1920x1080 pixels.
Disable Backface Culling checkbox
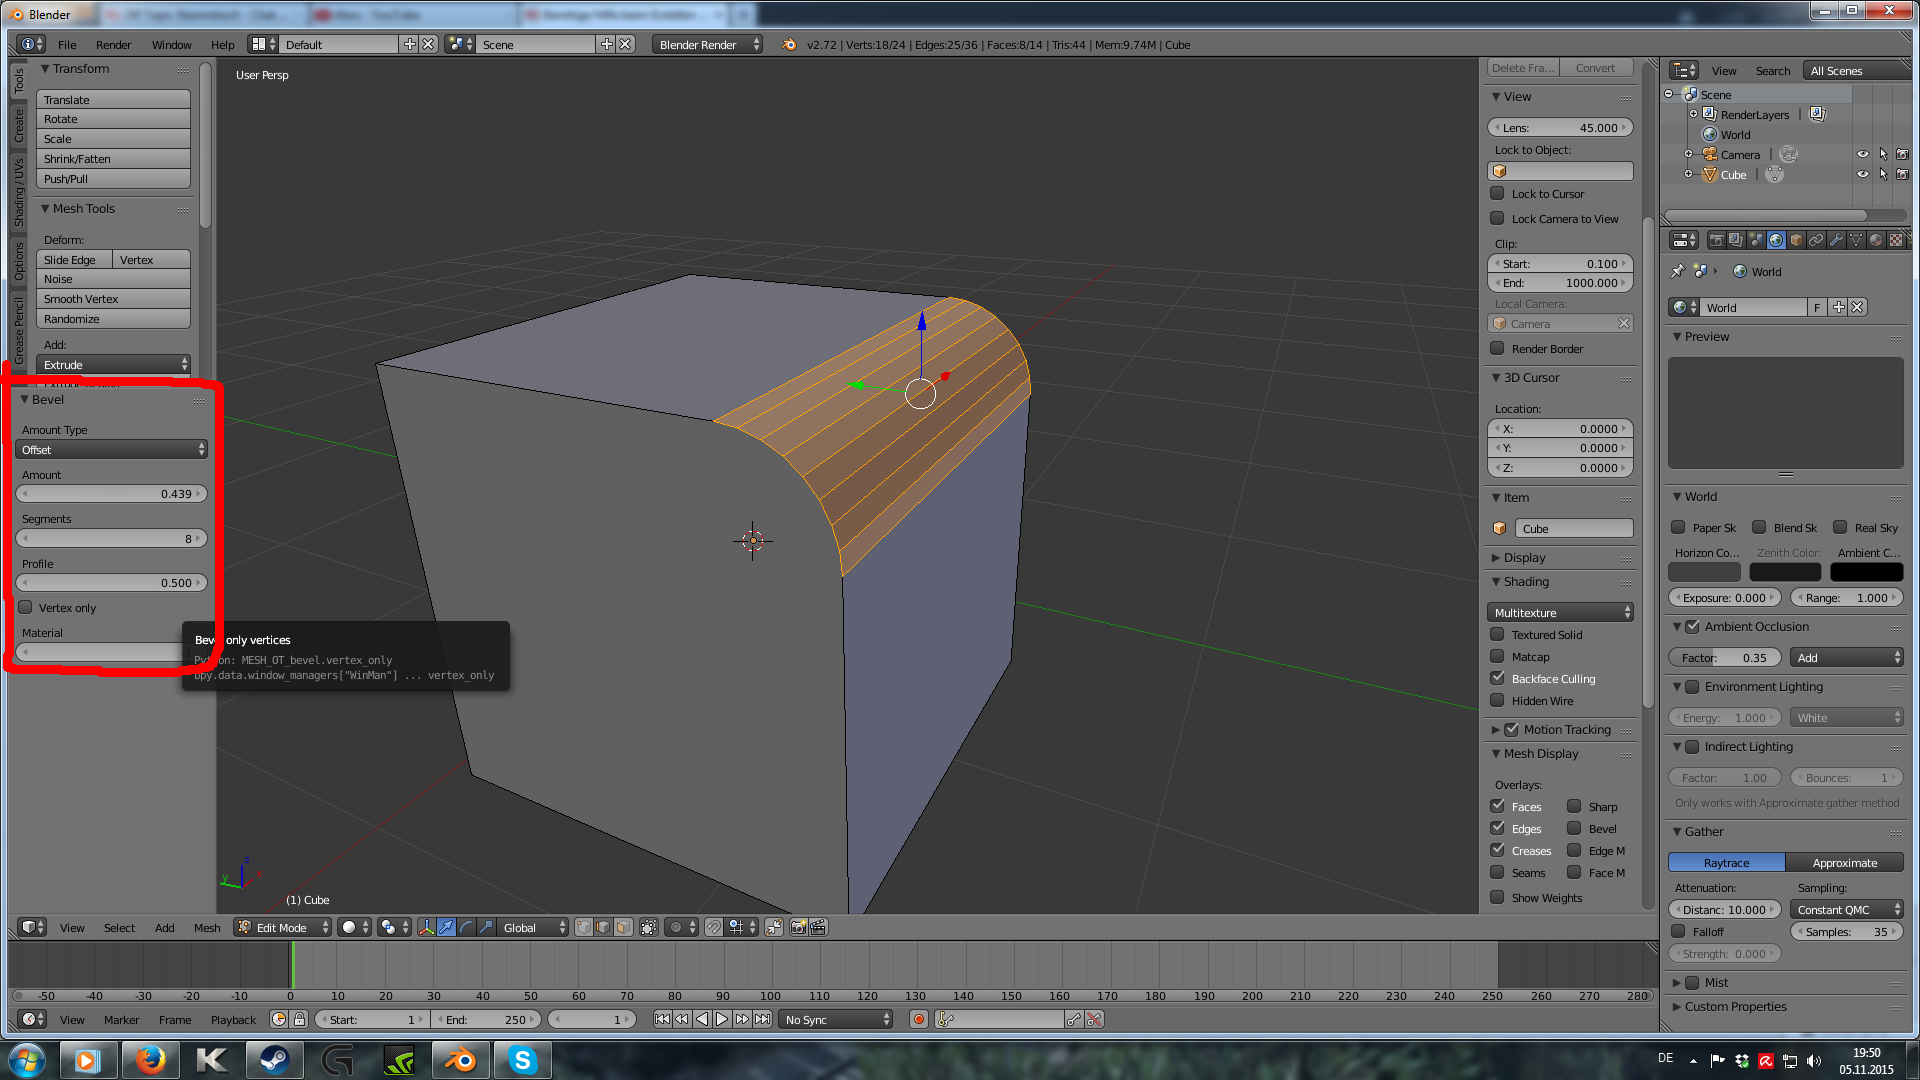click(1498, 679)
